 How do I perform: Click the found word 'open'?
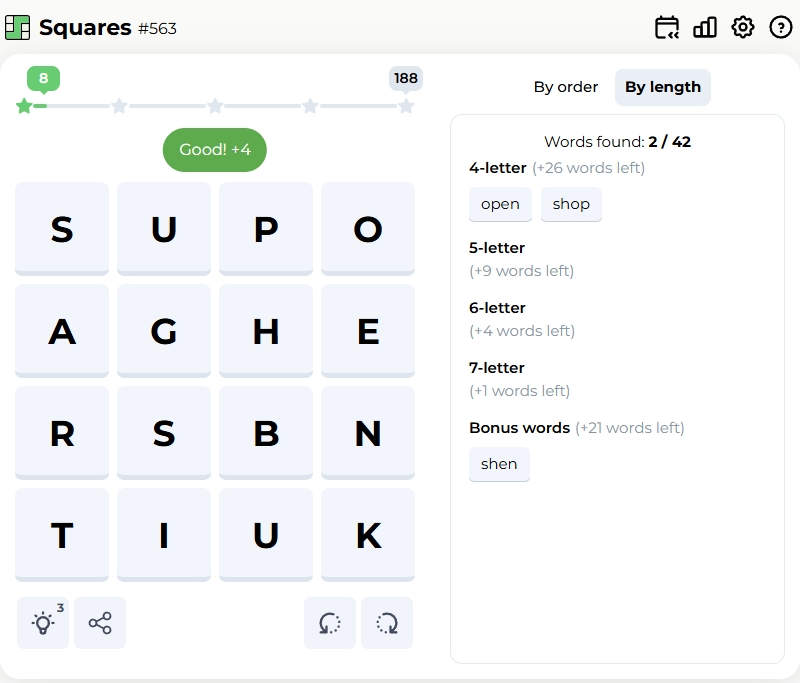(x=500, y=204)
